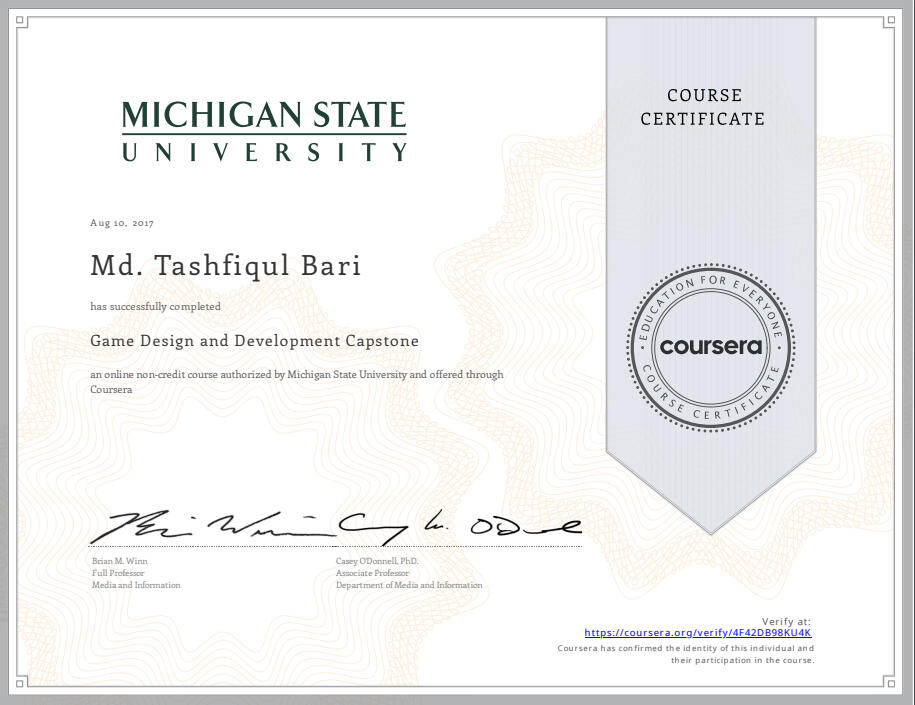915x705 pixels.
Task: Click the 'Full Professor' title text
Action: coord(117,573)
